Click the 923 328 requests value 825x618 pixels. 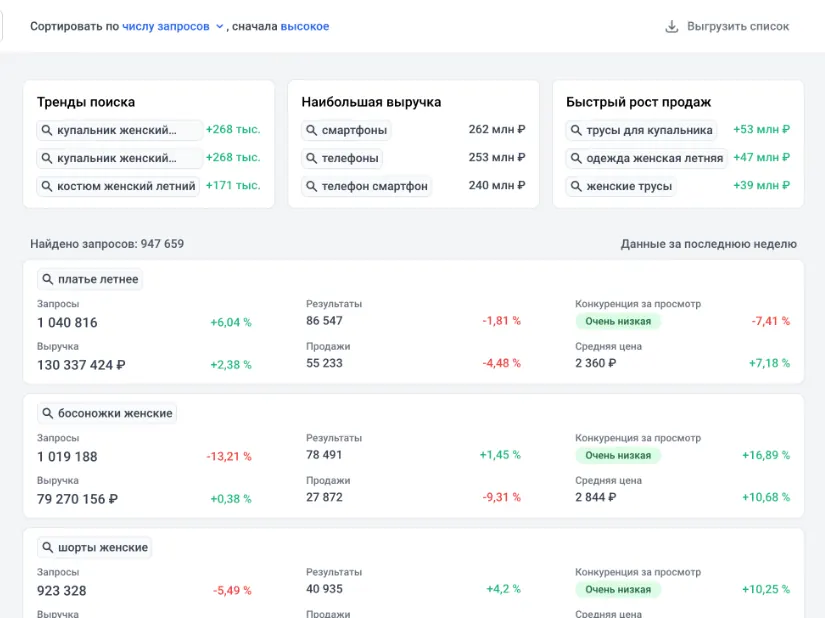point(62,591)
